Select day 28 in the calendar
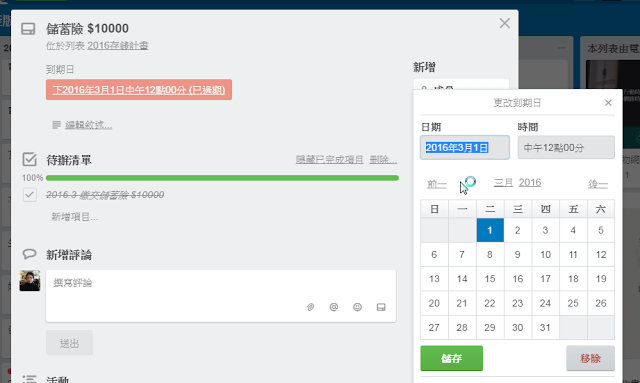The width and height of the screenshot is (640, 383). 462,327
